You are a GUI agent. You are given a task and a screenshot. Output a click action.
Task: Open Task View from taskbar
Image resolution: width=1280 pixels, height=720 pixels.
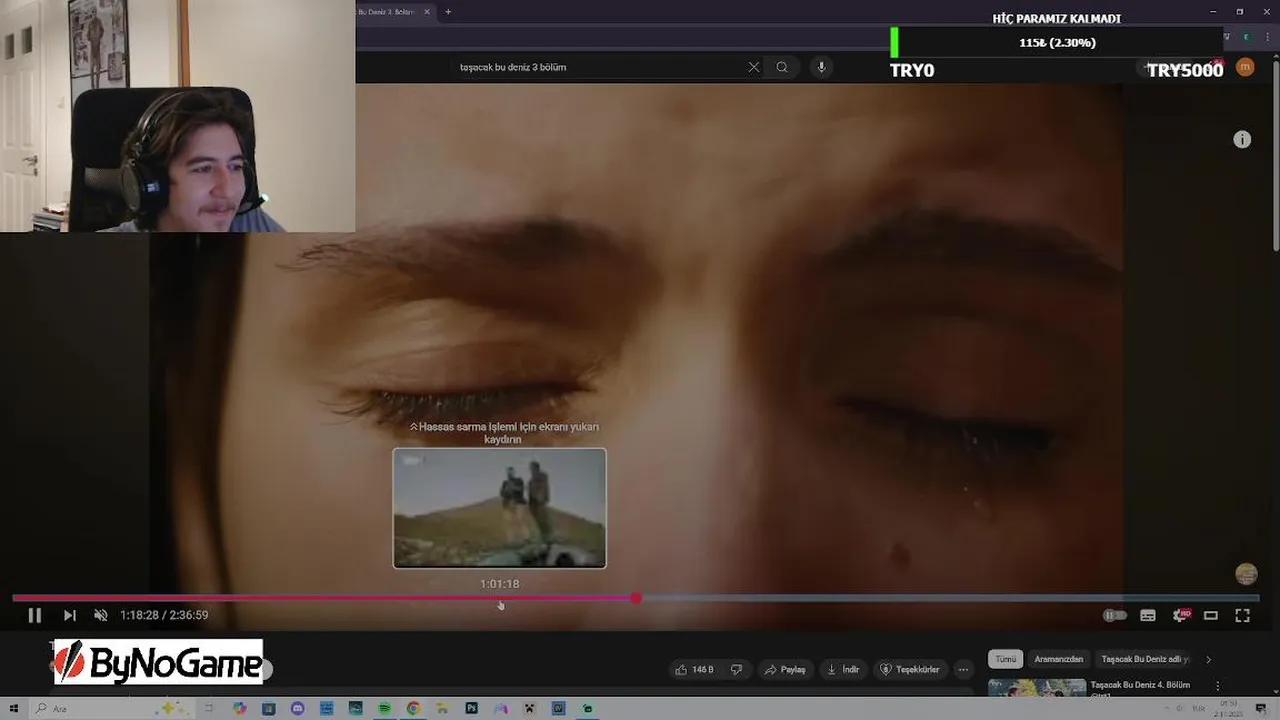[210, 709]
